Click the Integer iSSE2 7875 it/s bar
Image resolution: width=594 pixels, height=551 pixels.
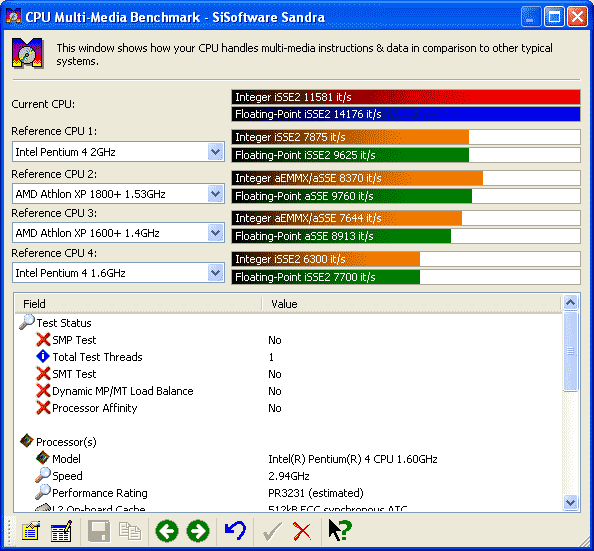406,137
